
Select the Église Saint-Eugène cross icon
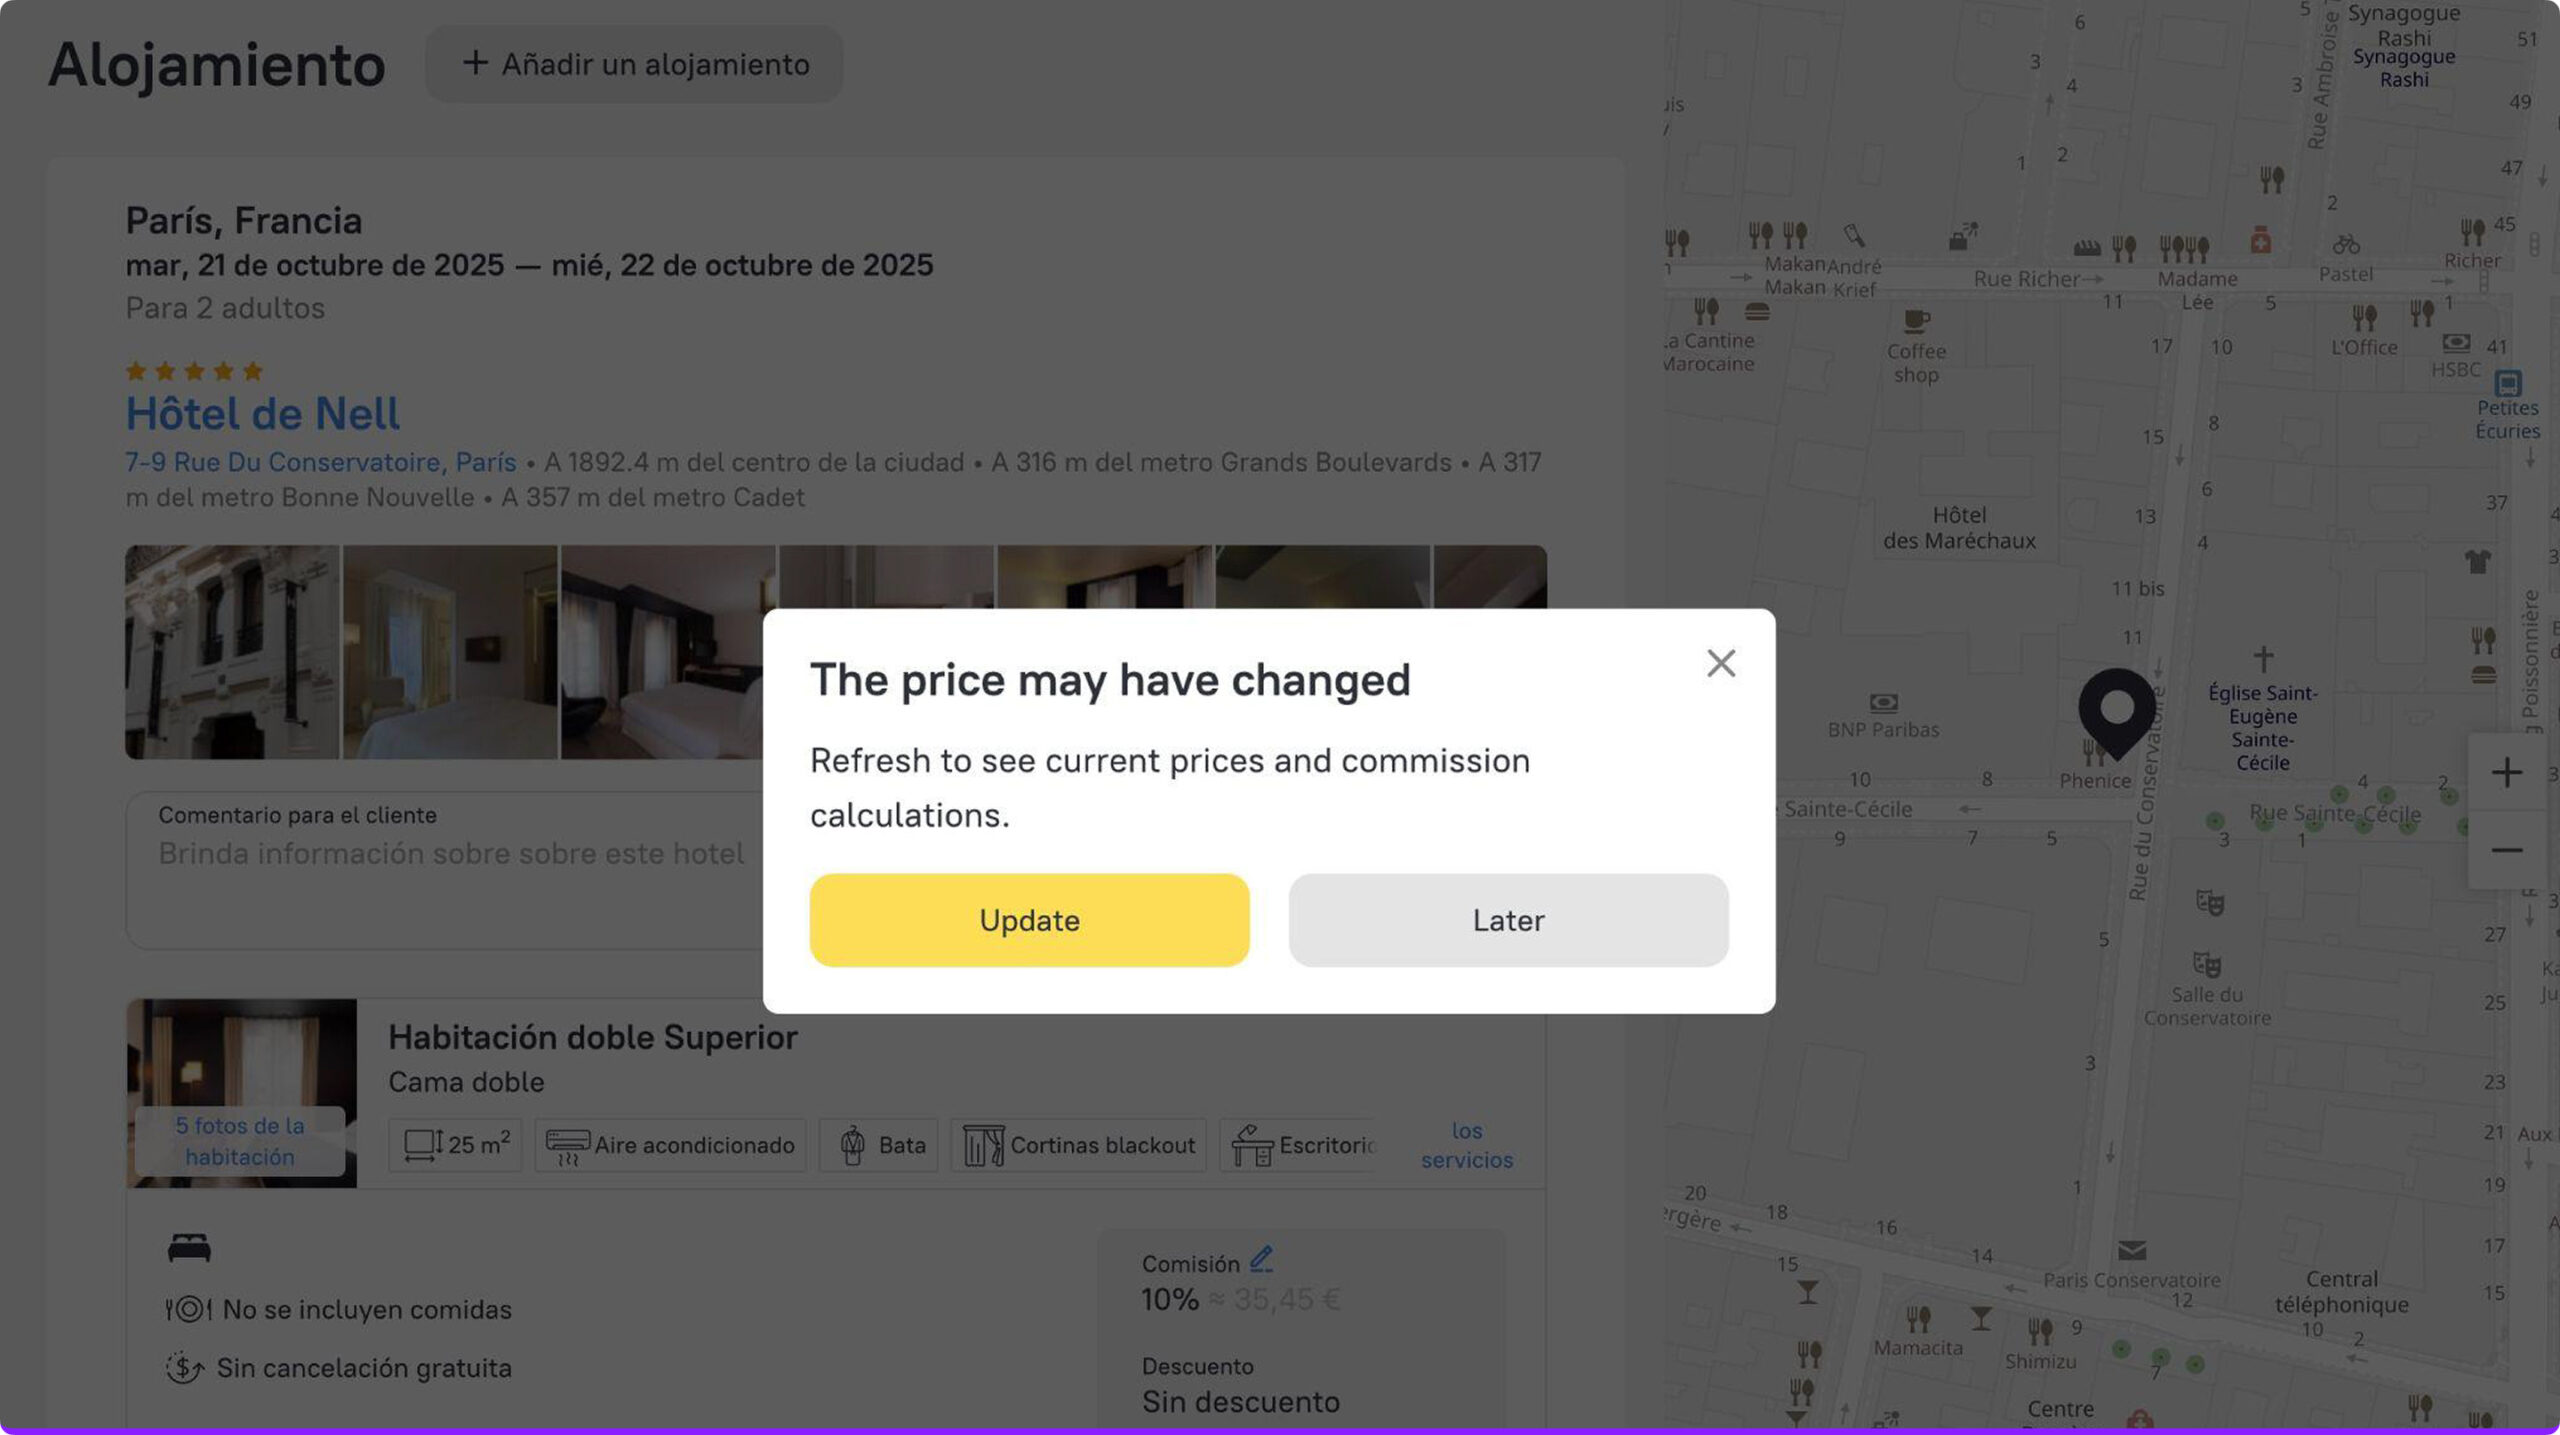2263,659
